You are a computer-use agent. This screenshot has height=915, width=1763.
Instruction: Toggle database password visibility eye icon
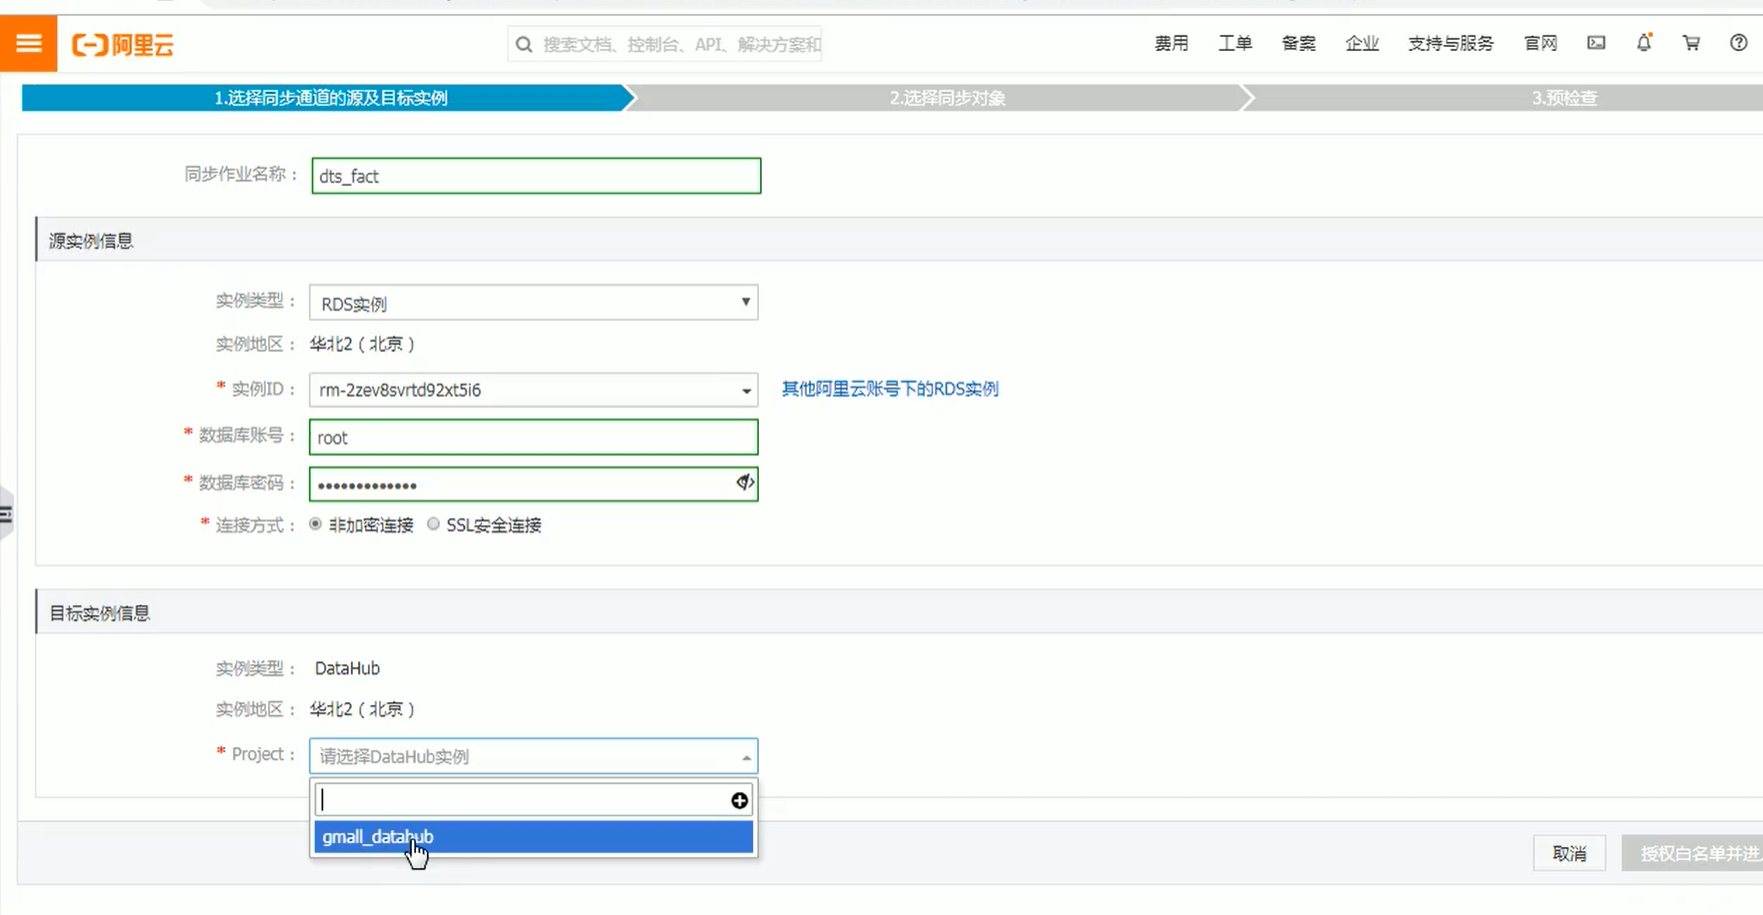click(743, 483)
